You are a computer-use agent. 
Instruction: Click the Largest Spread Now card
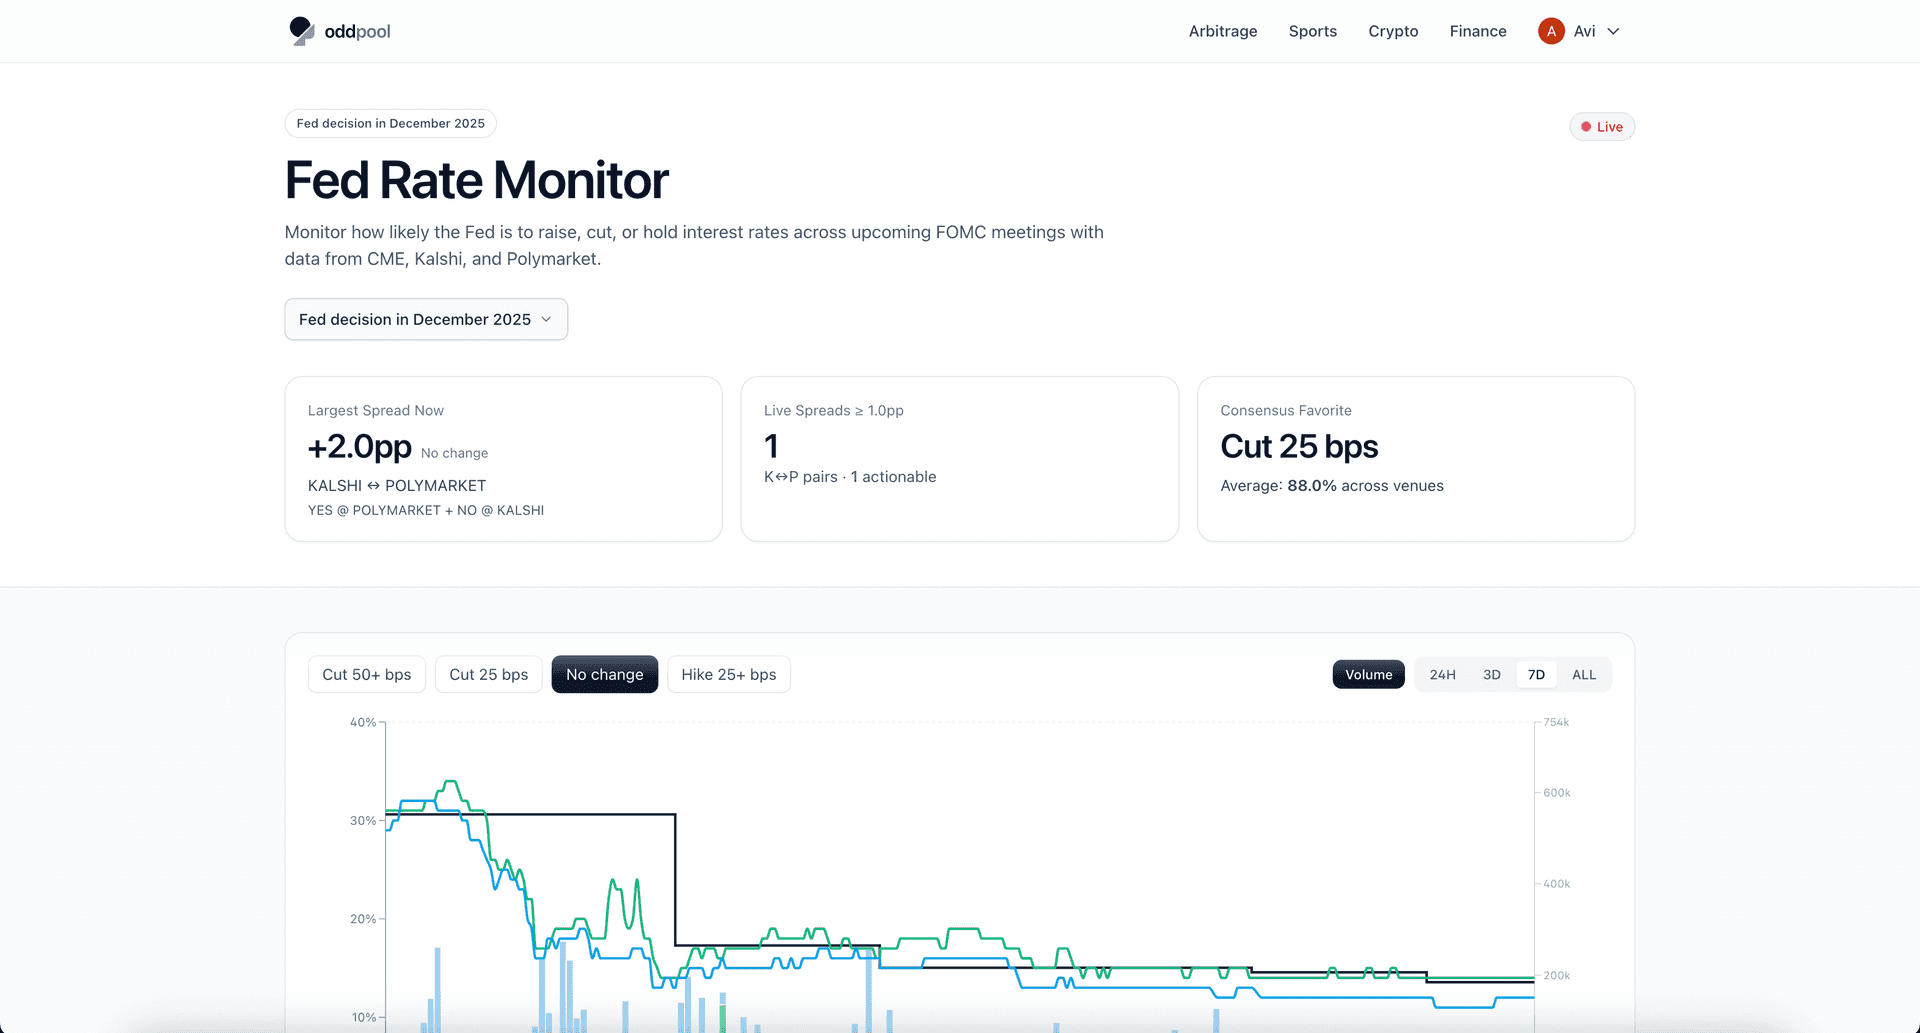pyautogui.click(x=503, y=459)
